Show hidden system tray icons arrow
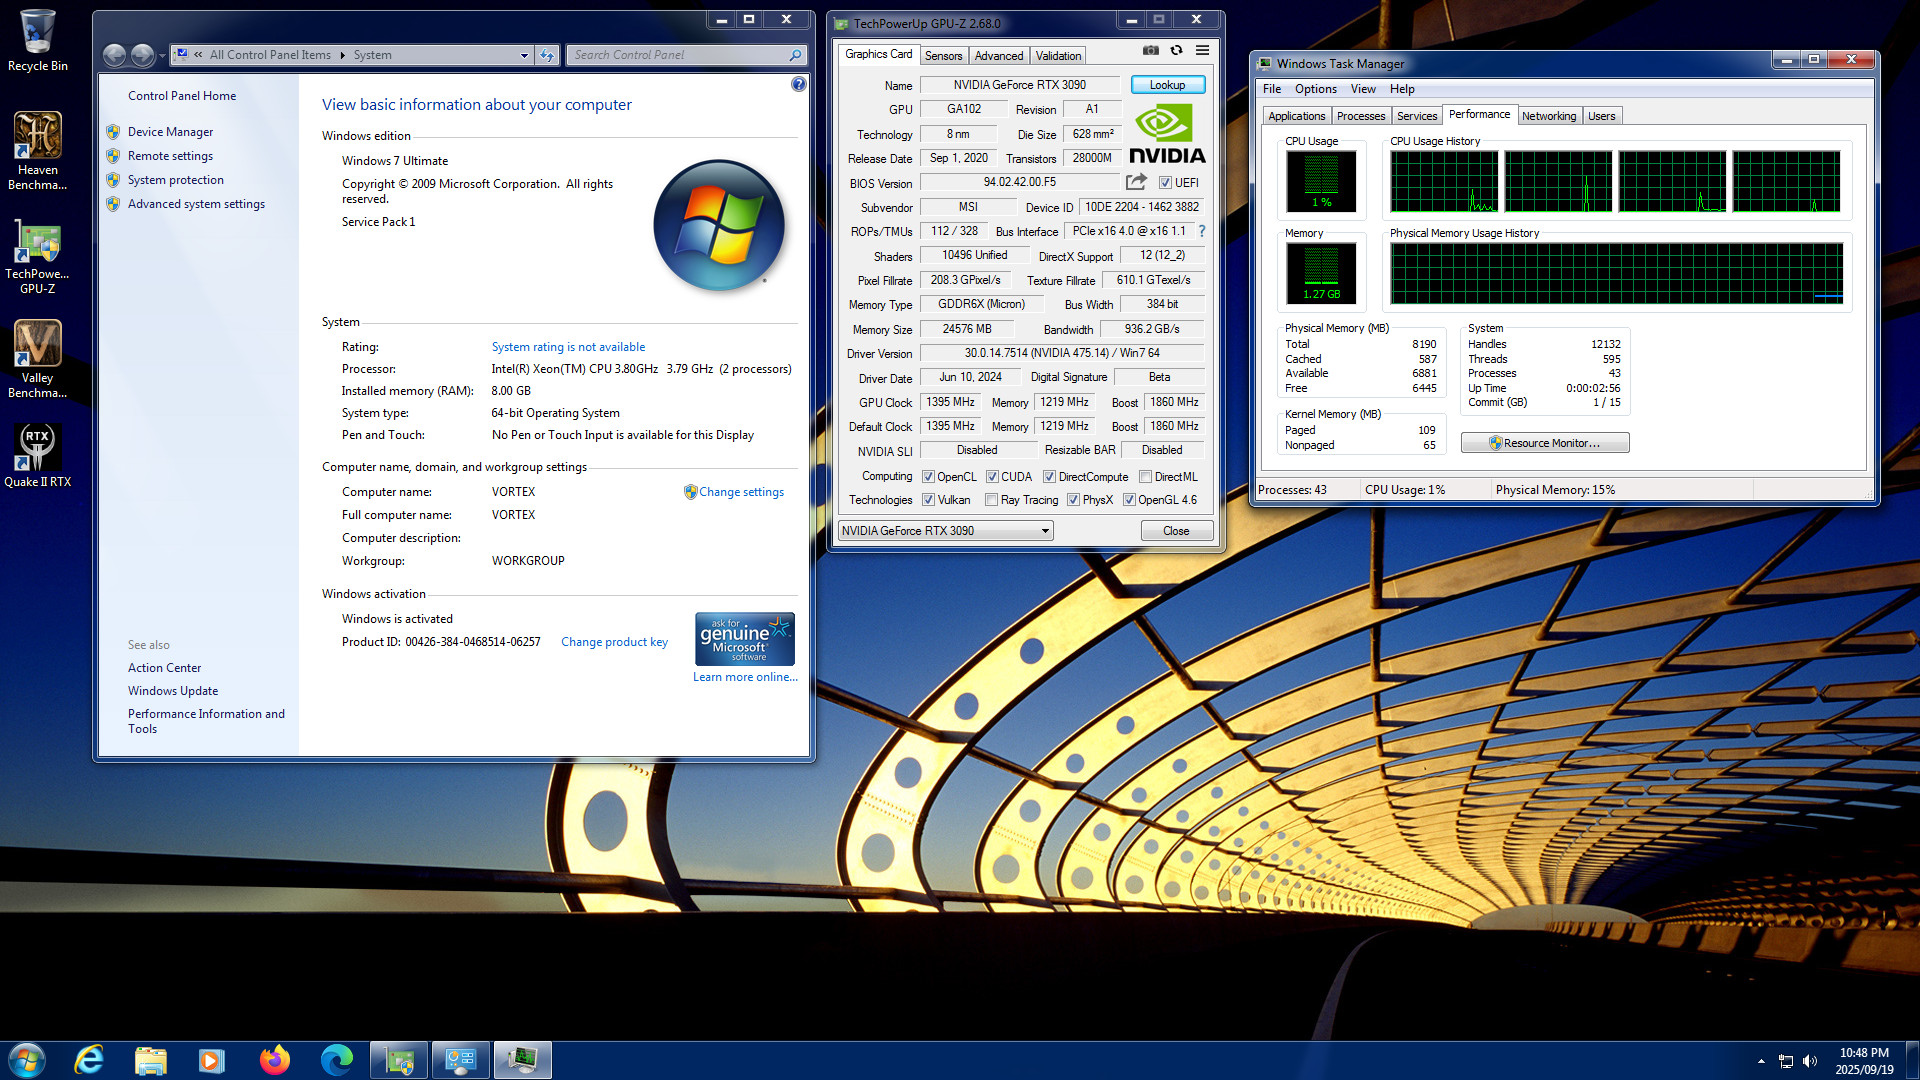 [1760, 1061]
